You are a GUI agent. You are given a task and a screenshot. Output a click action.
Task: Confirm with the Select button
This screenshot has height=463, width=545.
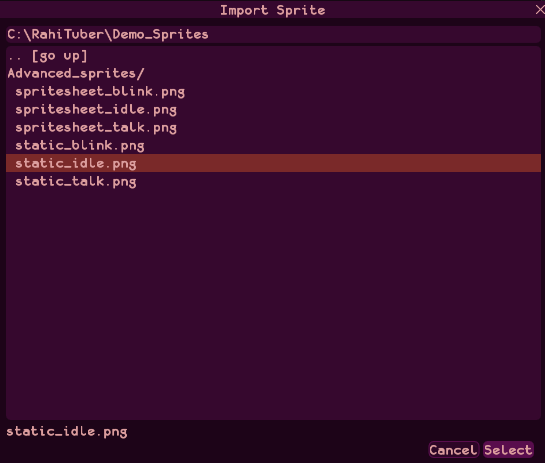coord(508,450)
